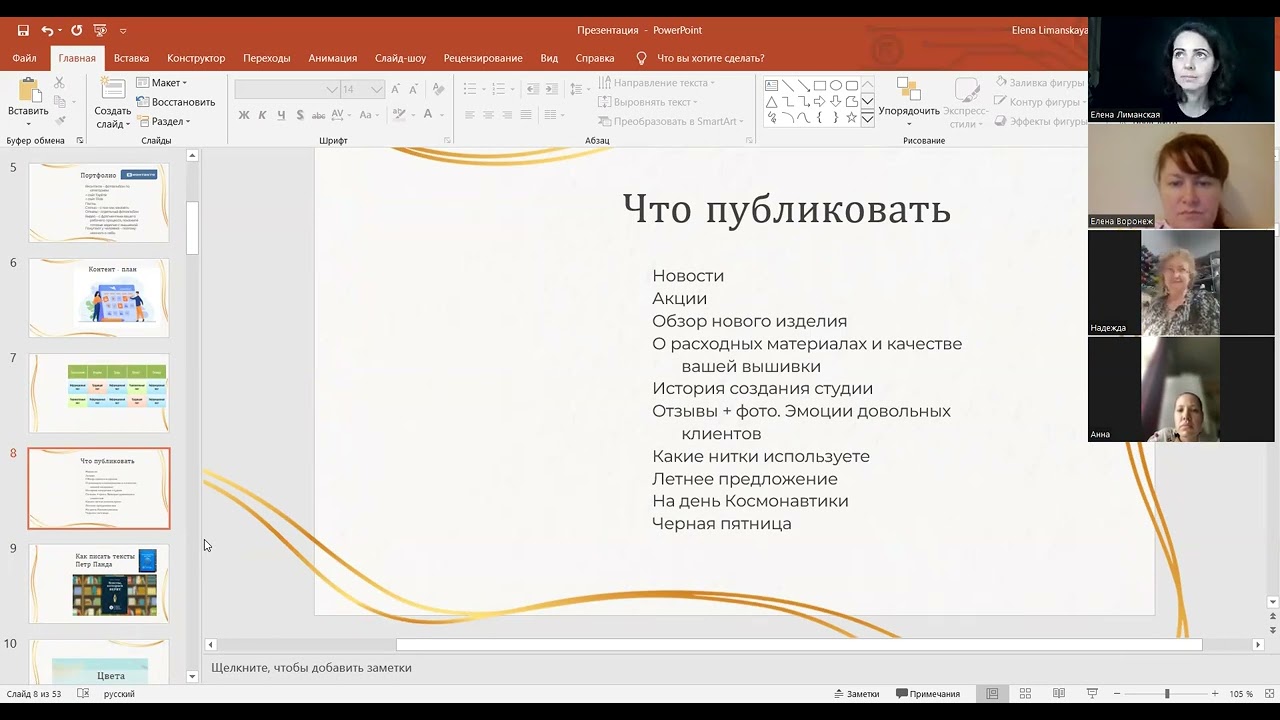Open the Рецензирование tab
Image resolution: width=1280 pixels, height=720 pixels.
pyautogui.click(x=483, y=58)
